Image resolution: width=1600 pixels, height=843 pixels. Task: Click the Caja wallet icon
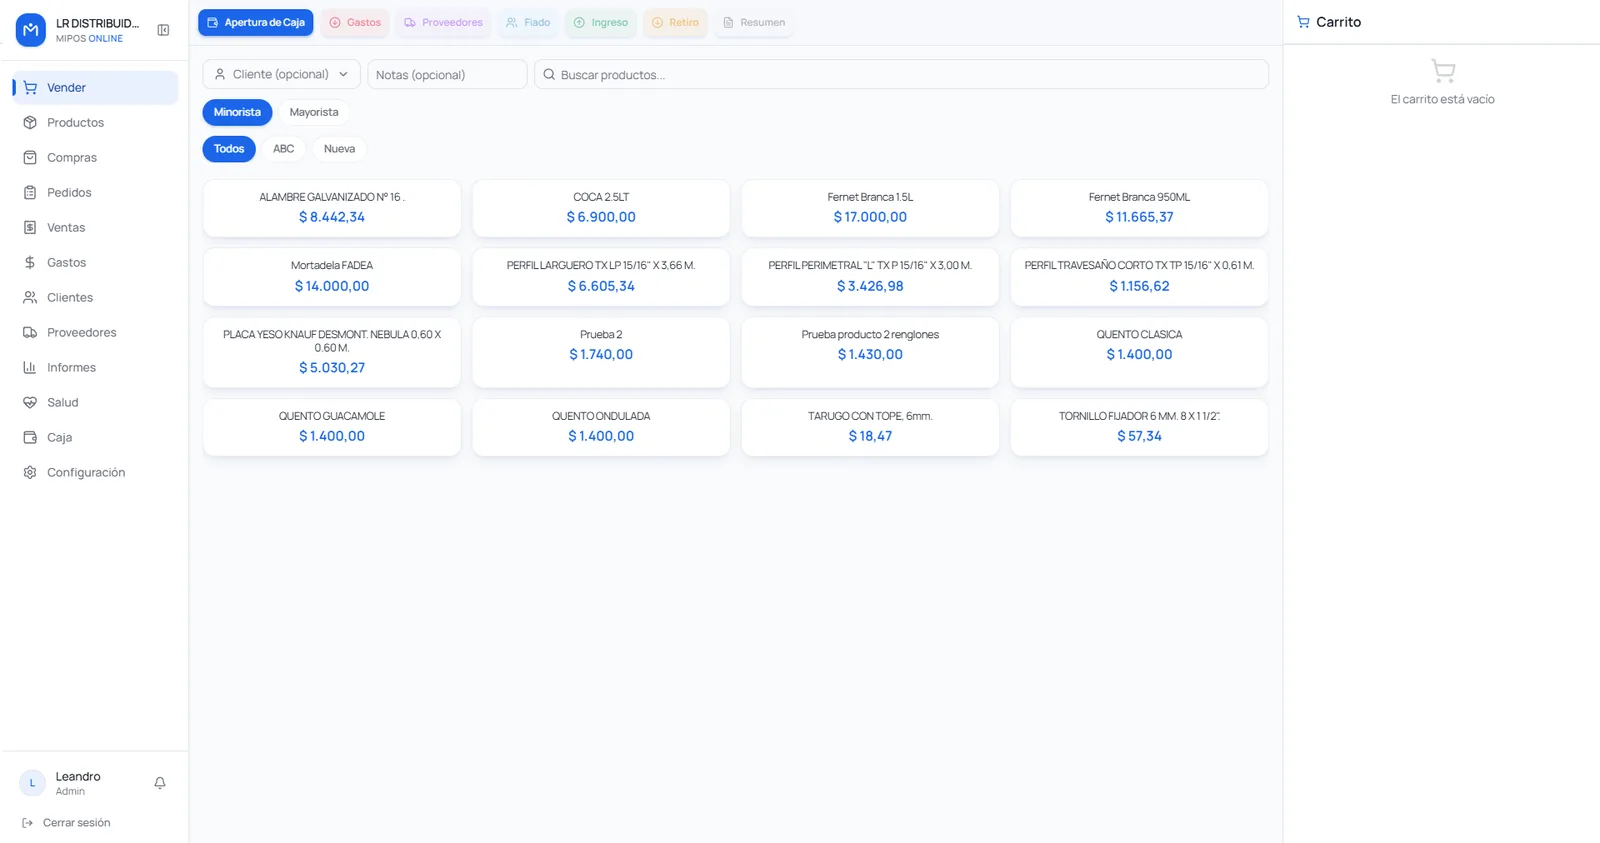pyautogui.click(x=30, y=438)
